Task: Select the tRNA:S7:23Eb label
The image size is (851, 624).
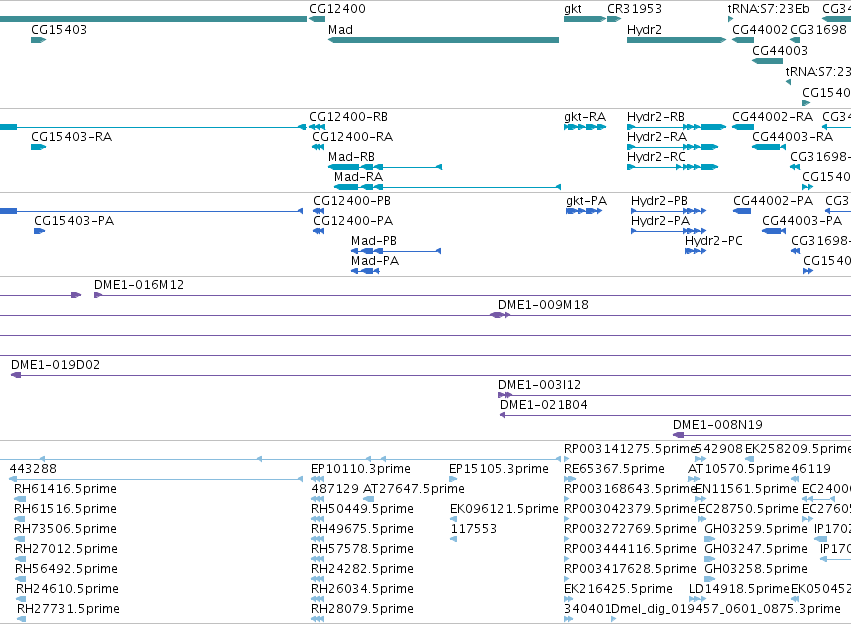Action: pyautogui.click(x=768, y=9)
